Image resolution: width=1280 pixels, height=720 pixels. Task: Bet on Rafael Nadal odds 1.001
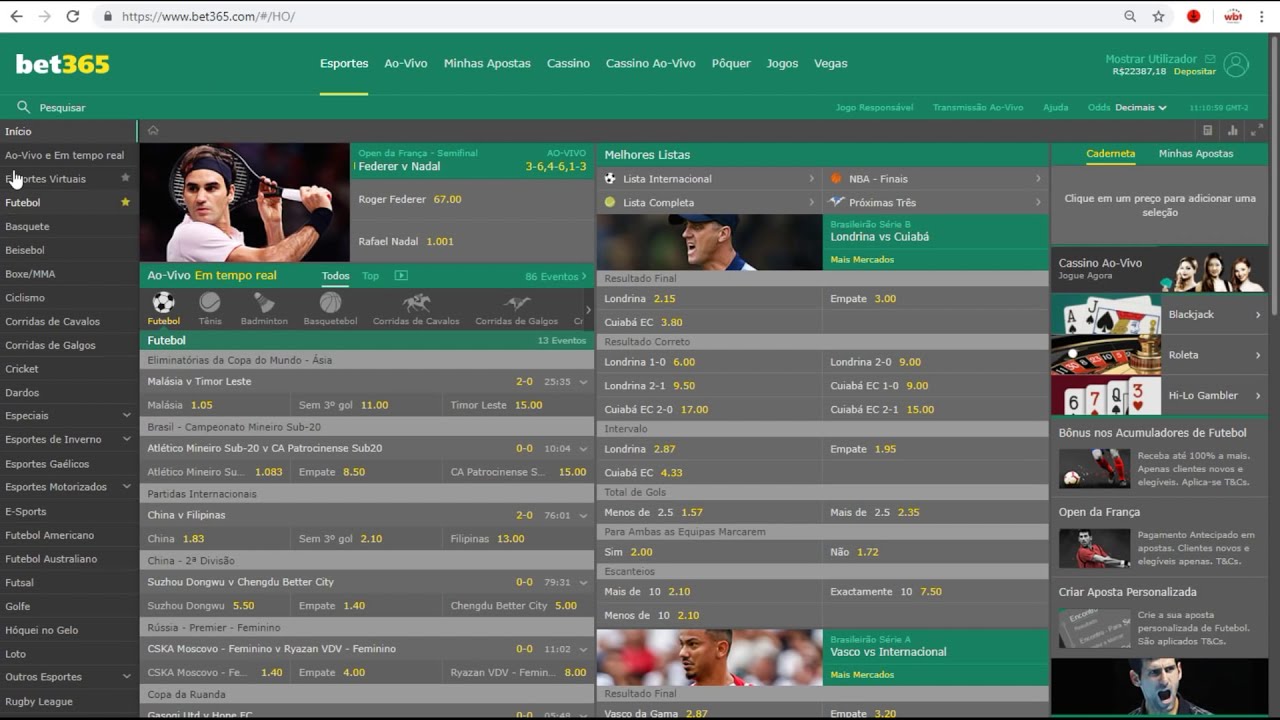pyautogui.click(x=472, y=241)
